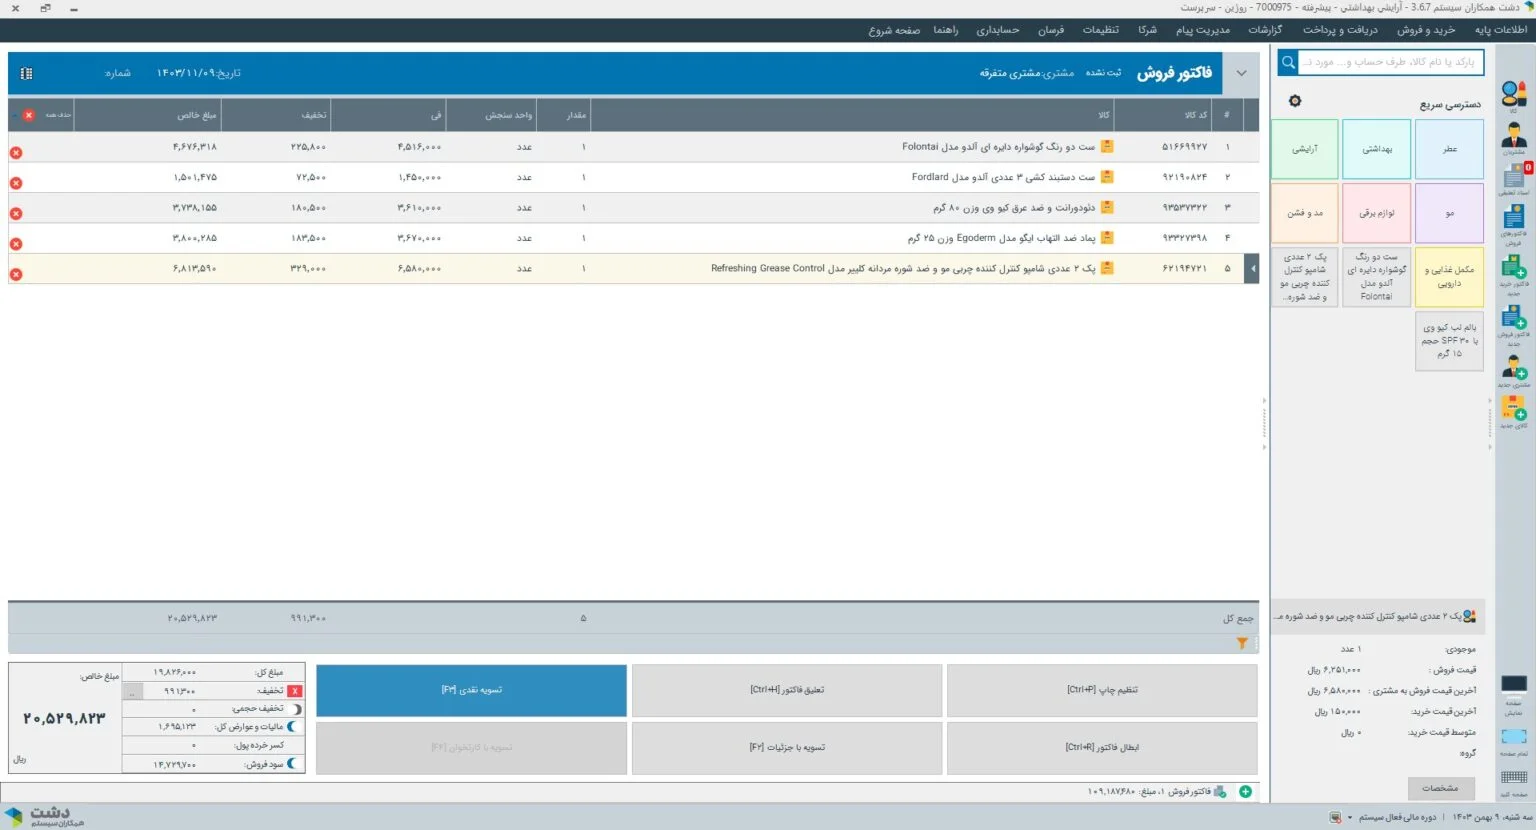1536x830 pixels.
Task: Open تنظیمات settings menu
Action: tap(1101, 30)
